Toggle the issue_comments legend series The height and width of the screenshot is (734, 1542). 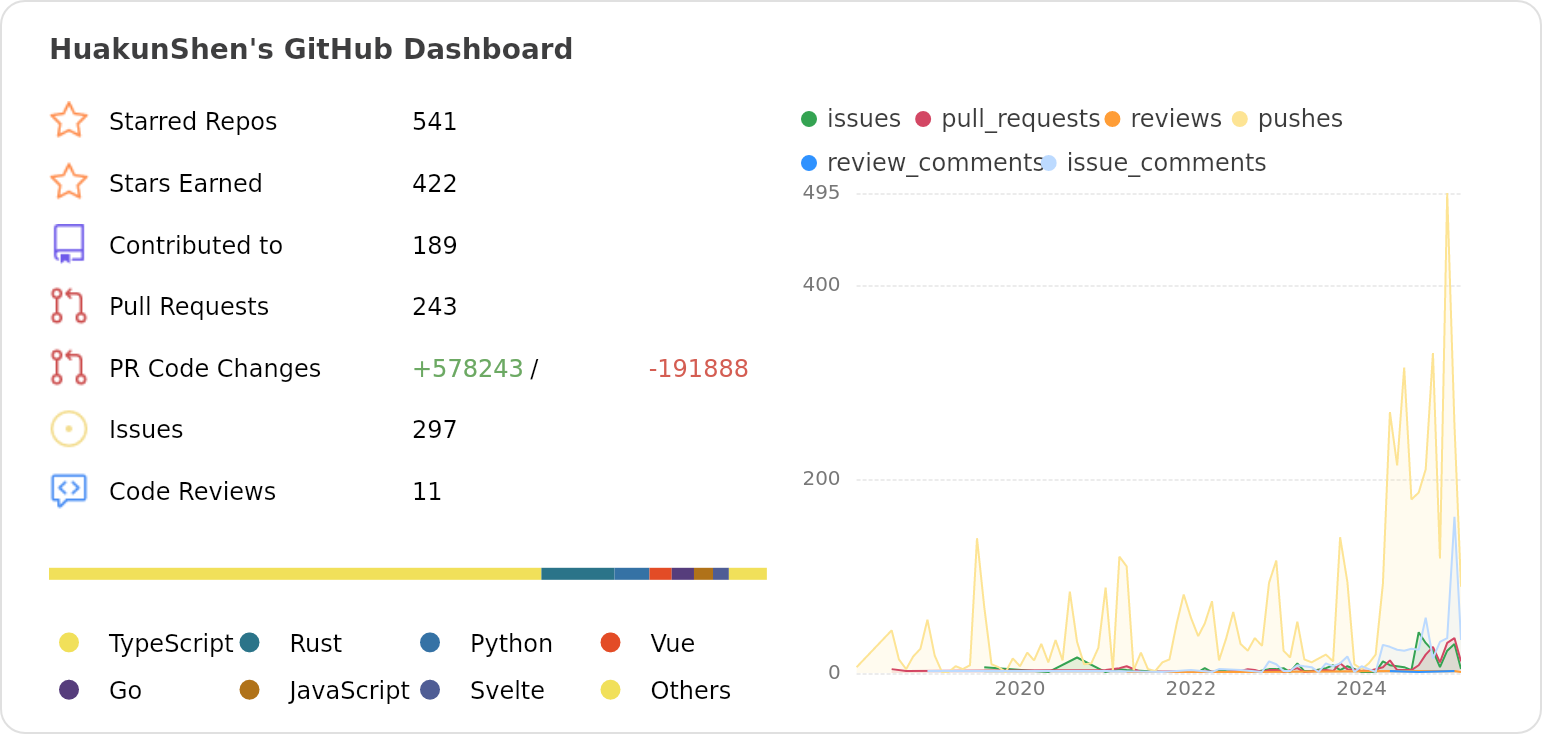[1154, 163]
